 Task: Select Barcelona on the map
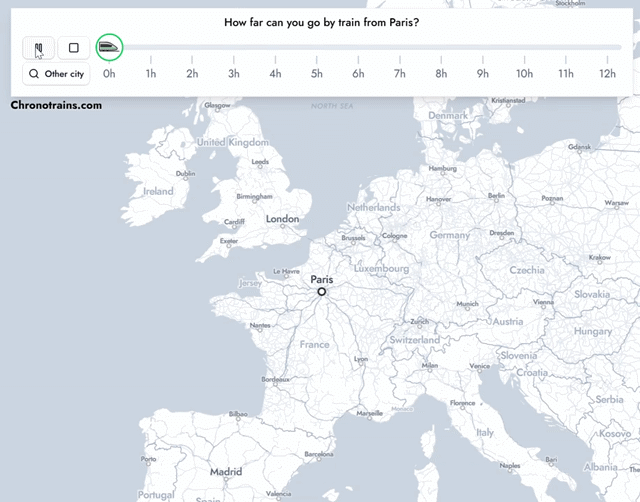pyautogui.click(x=319, y=454)
